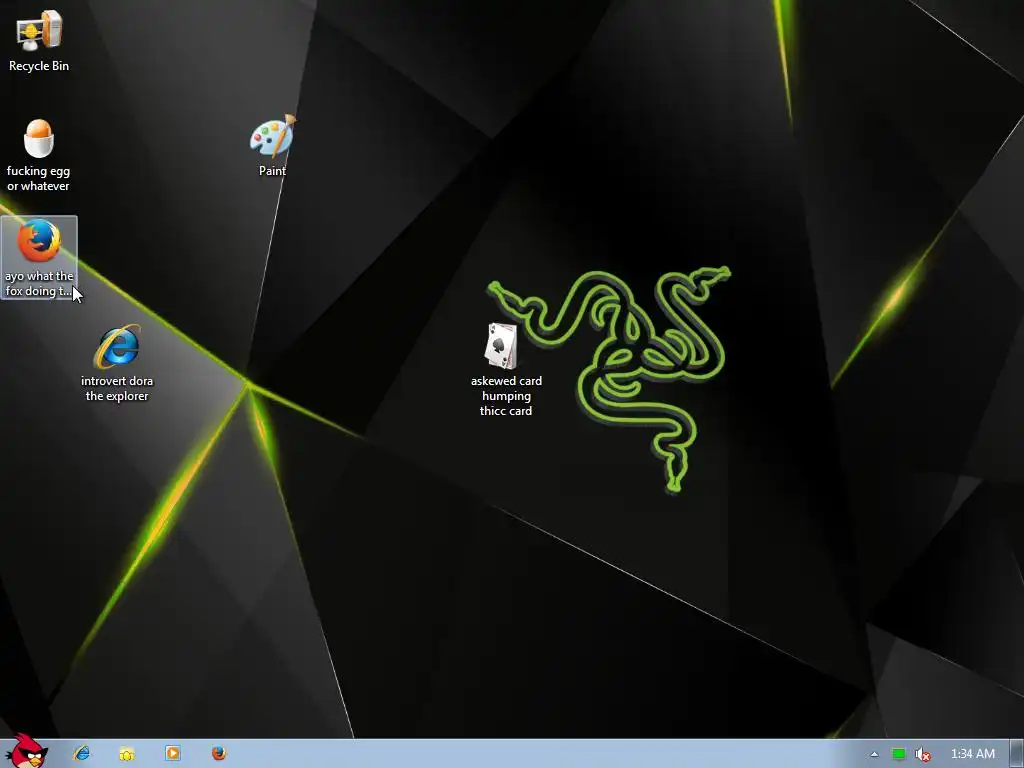Click the 'Paint' icon label text
The image size is (1024, 768).
tap(272, 170)
